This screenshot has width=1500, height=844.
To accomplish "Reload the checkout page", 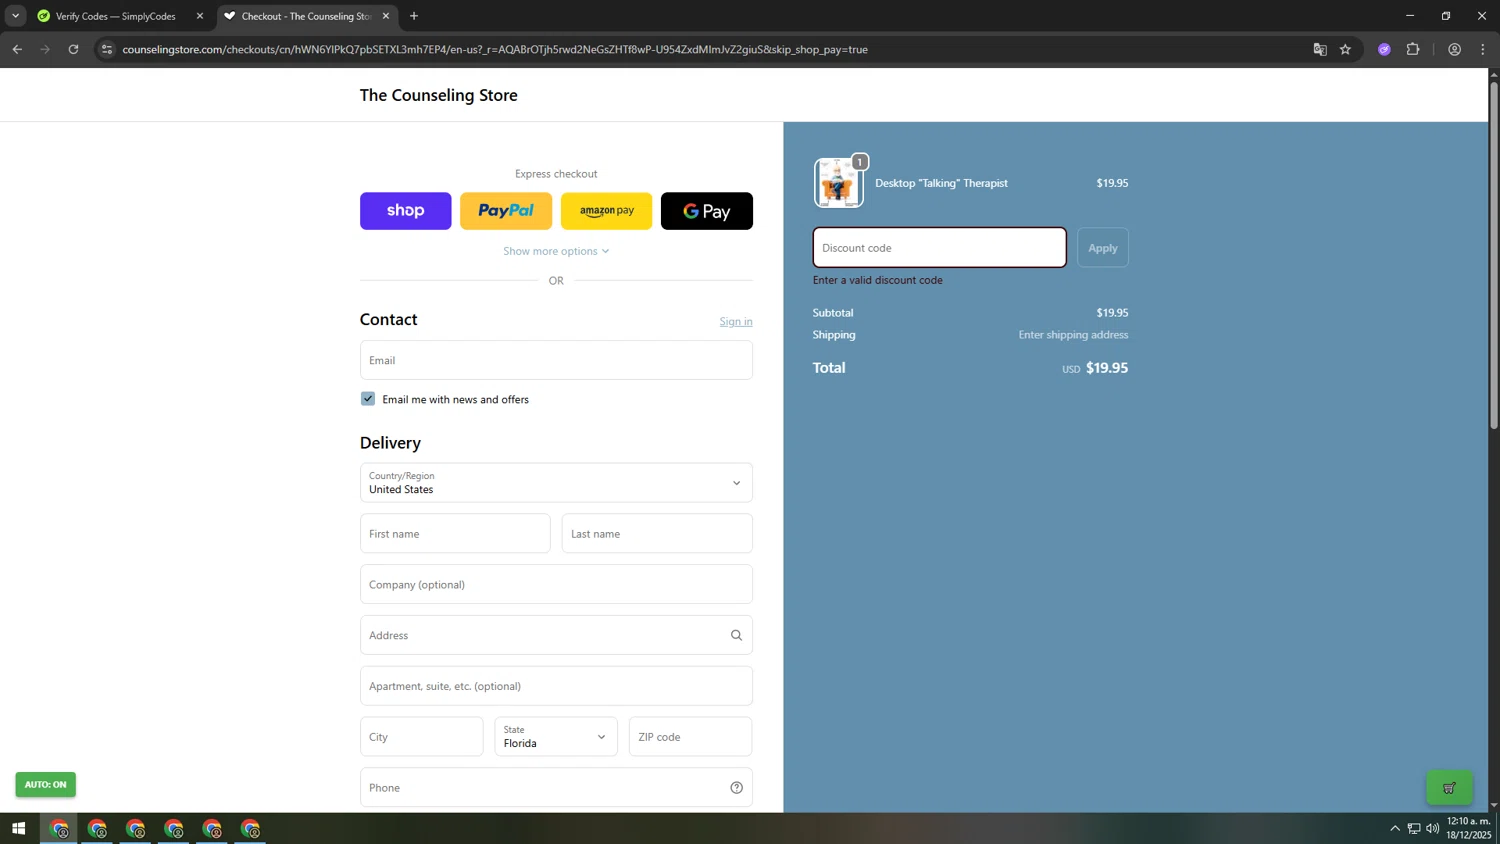I will coord(73,49).
